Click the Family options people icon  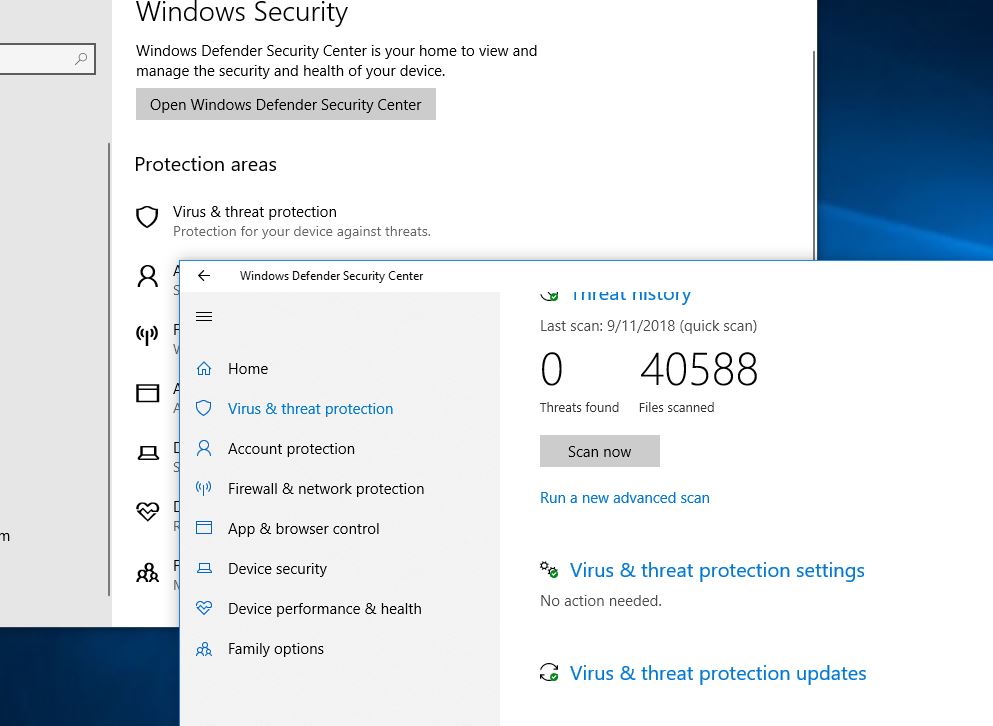tap(204, 649)
